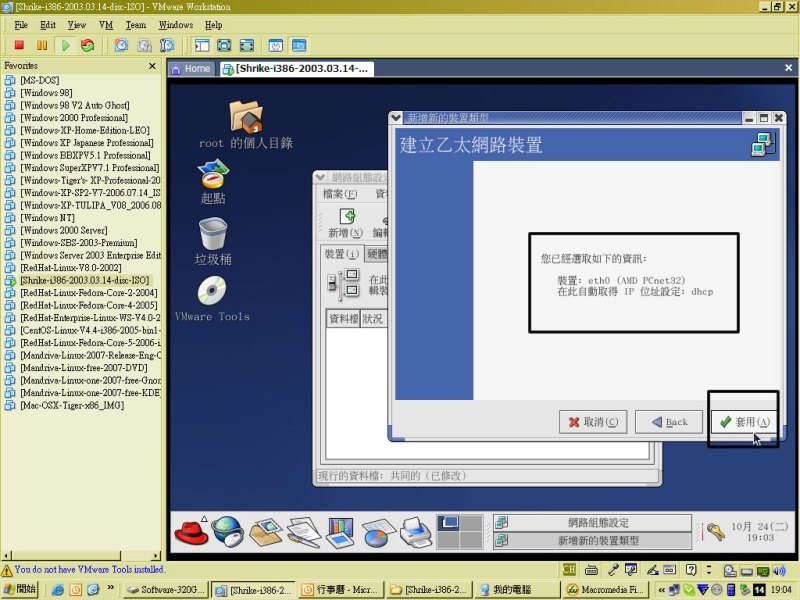Click the authentication keys icon in the panel
The width and height of the screenshot is (800, 600).
[714, 532]
